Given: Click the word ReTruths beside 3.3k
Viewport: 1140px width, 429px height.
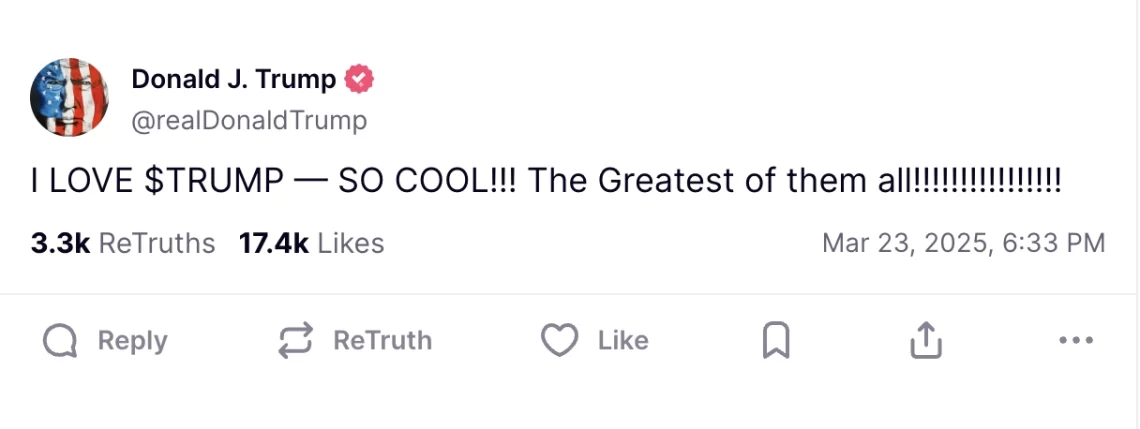Looking at the screenshot, I should (x=157, y=243).
